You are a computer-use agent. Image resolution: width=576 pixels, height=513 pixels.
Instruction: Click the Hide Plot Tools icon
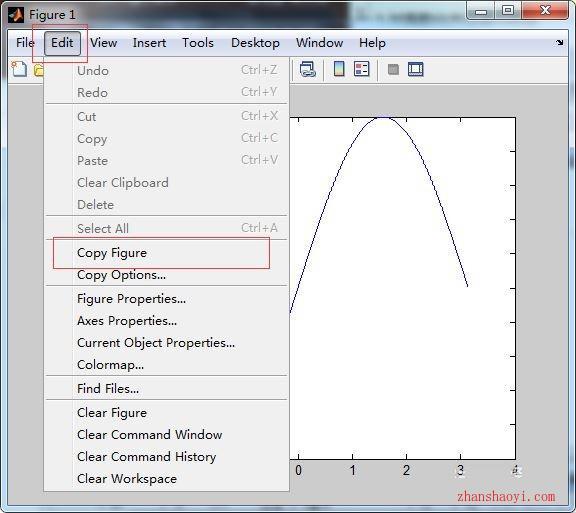[x=393, y=69]
